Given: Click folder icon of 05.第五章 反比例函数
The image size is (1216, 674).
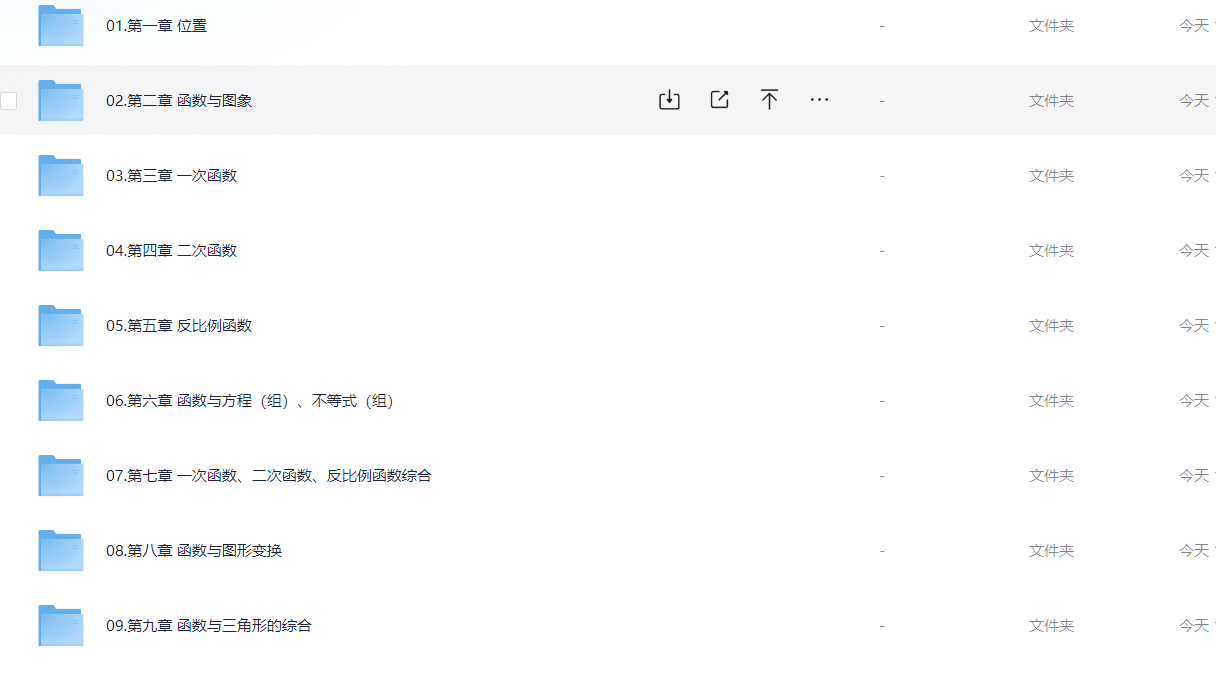Looking at the screenshot, I should 61,325.
